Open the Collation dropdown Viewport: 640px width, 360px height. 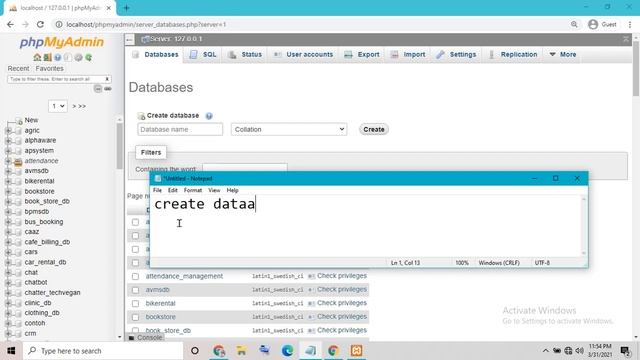[x=289, y=129]
